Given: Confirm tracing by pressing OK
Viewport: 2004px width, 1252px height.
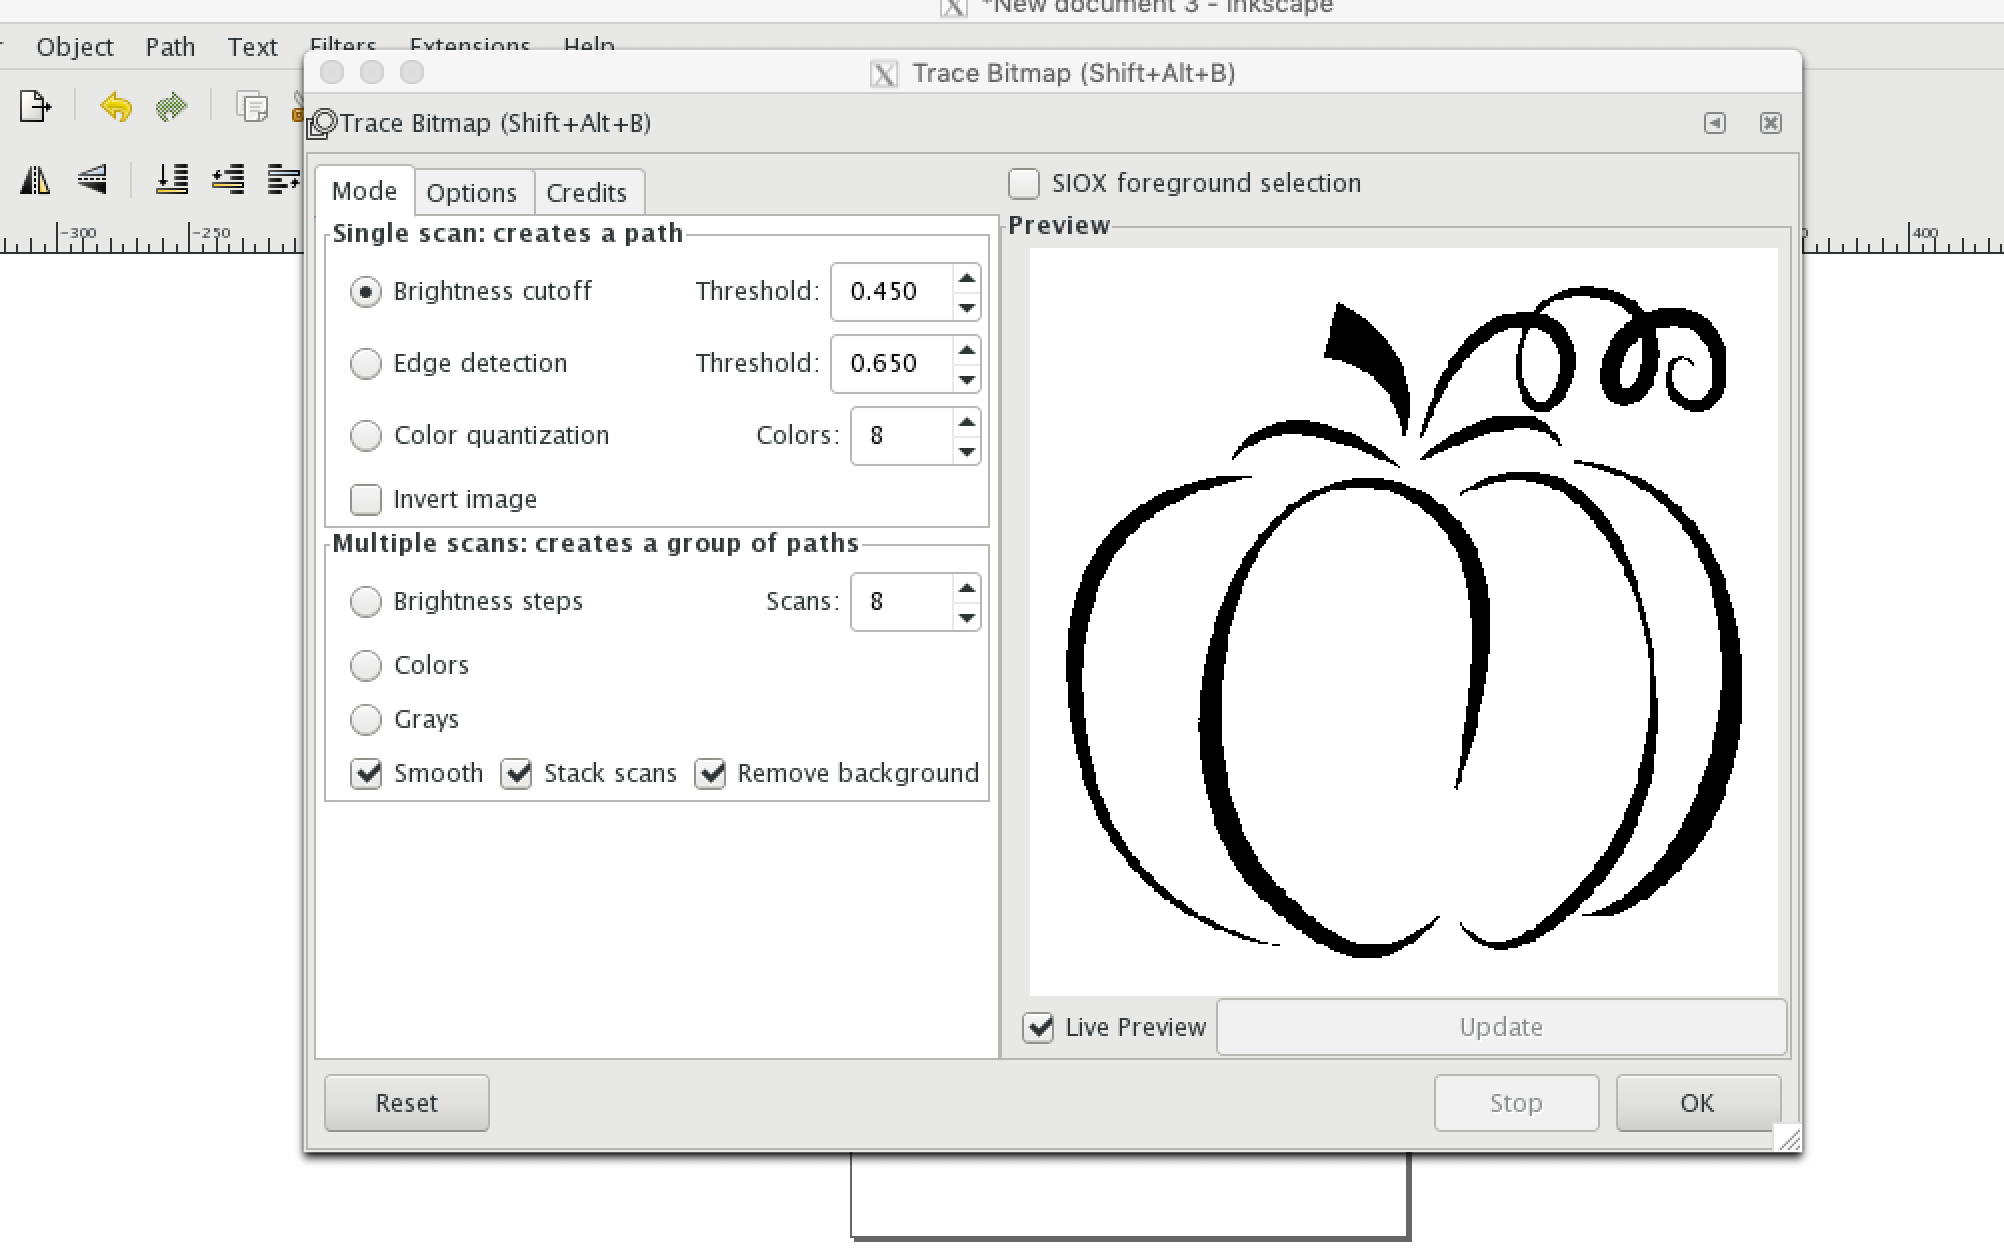Looking at the screenshot, I should (x=1697, y=1102).
